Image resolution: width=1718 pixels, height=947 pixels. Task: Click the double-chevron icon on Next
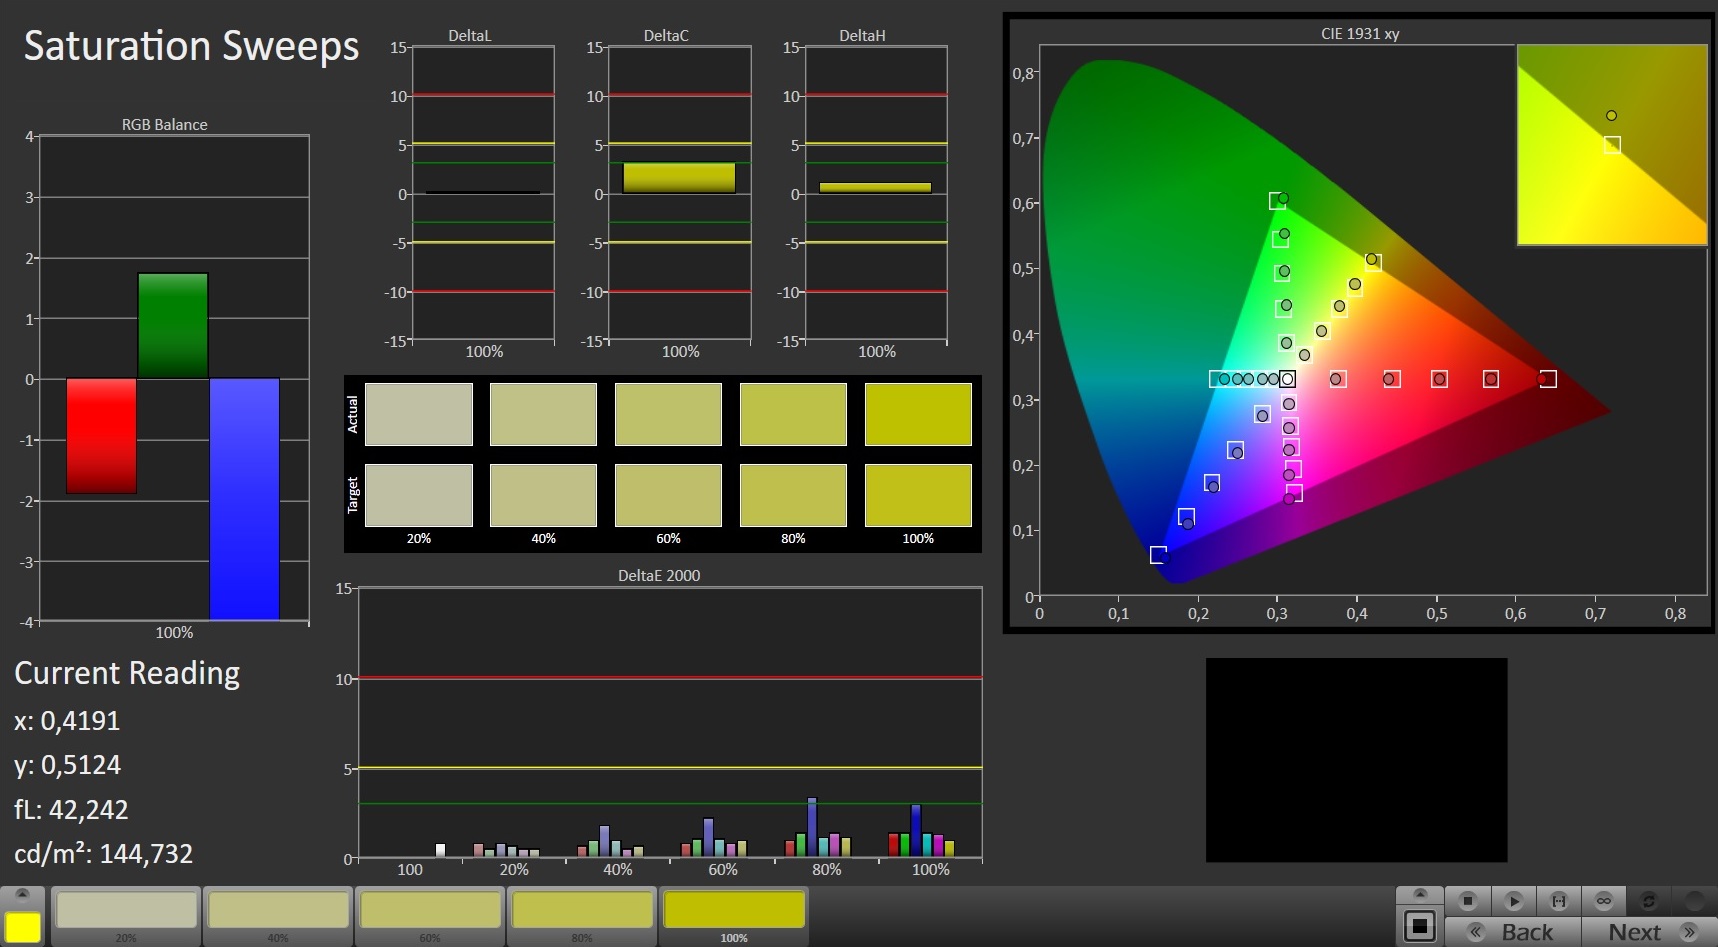(x=1690, y=932)
